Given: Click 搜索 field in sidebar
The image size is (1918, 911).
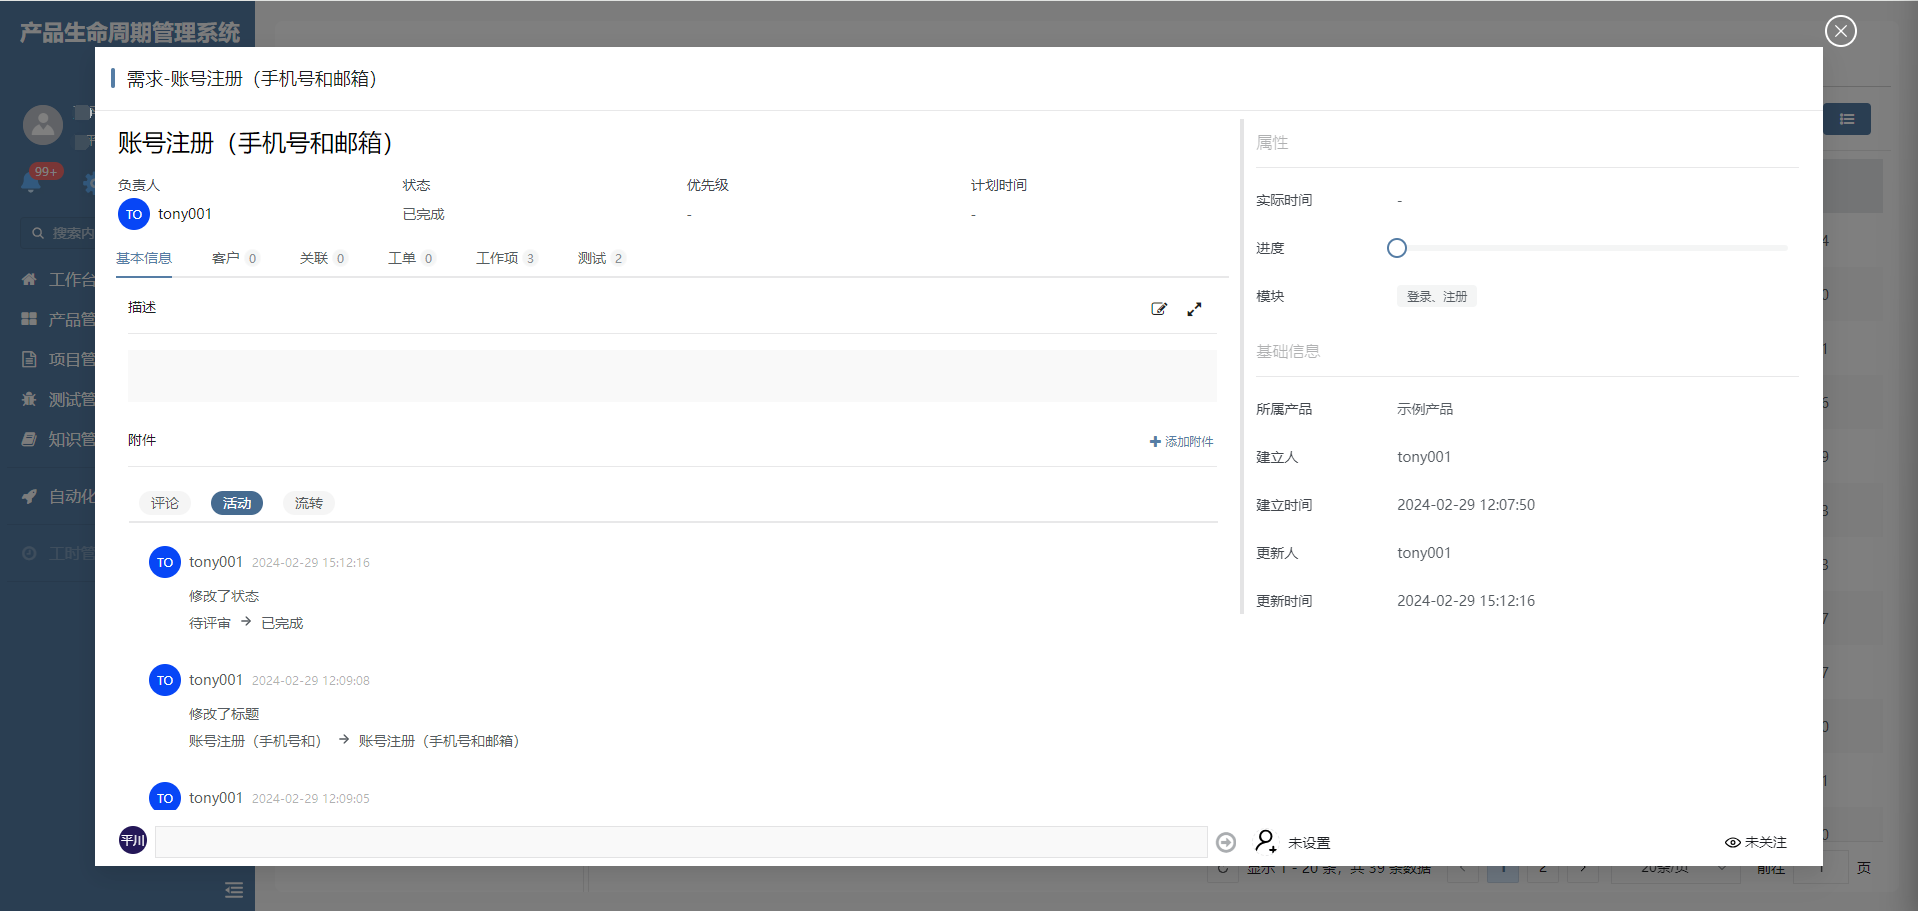Looking at the screenshot, I should 60,233.
